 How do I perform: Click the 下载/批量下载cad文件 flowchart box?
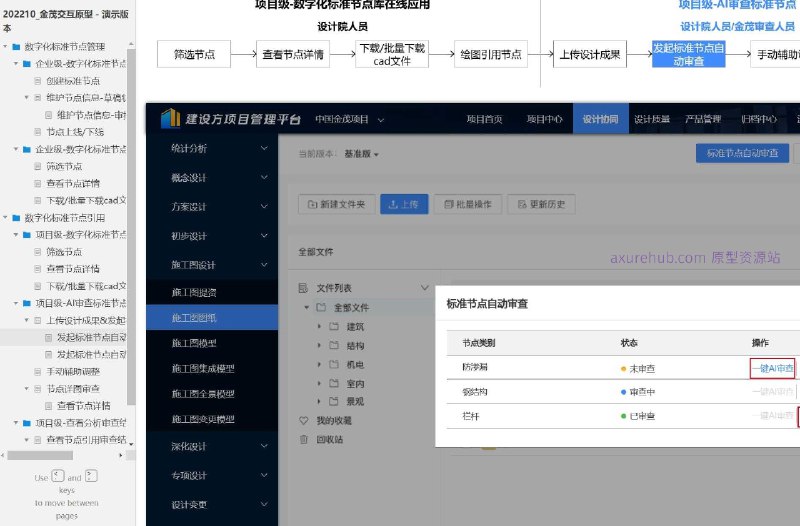[x=392, y=54]
